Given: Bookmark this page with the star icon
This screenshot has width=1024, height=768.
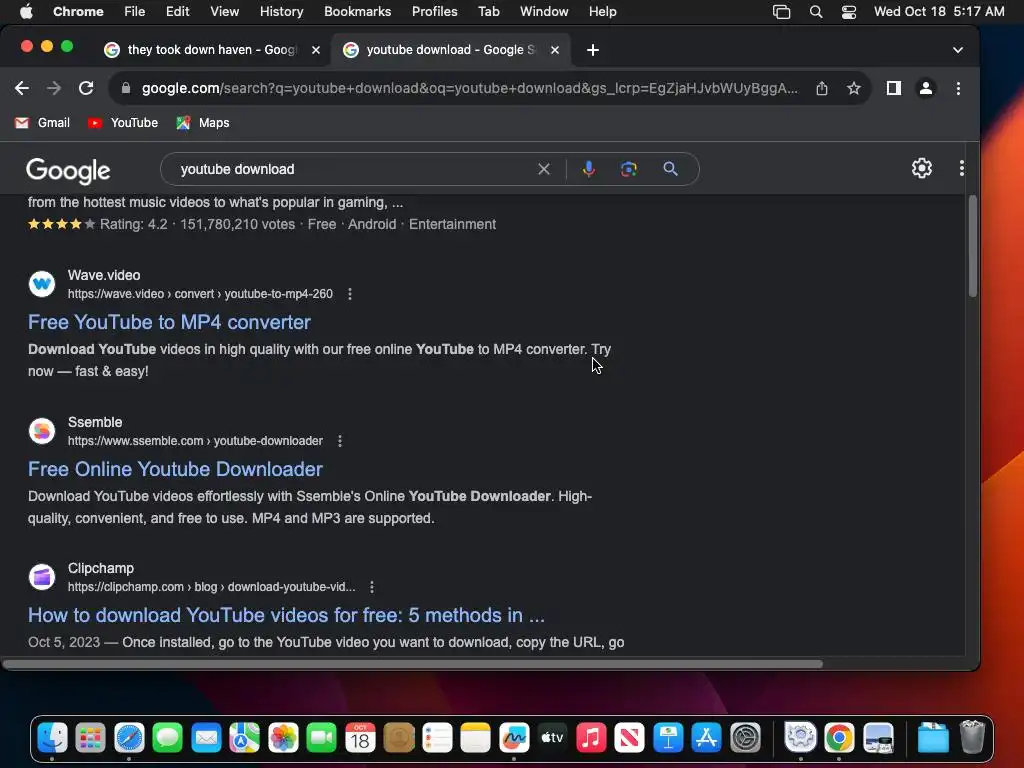Looking at the screenshot, I should click(854, 88).
